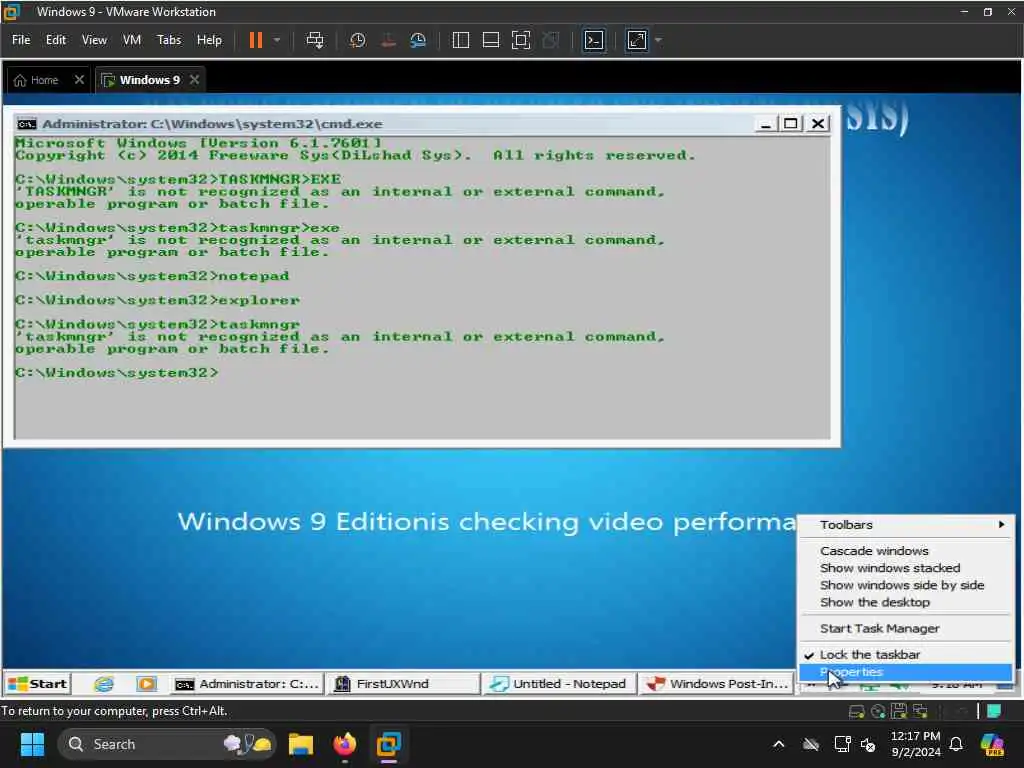Open the host Windows Start menu

pyautogui.click(x=32, y=744)
